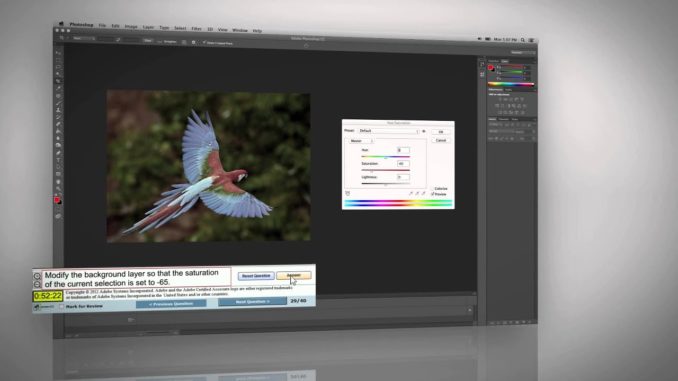Open the Preset Default dropdown
Image resolution: width=678 pixels, height=381 pixels.
[389, 131]
